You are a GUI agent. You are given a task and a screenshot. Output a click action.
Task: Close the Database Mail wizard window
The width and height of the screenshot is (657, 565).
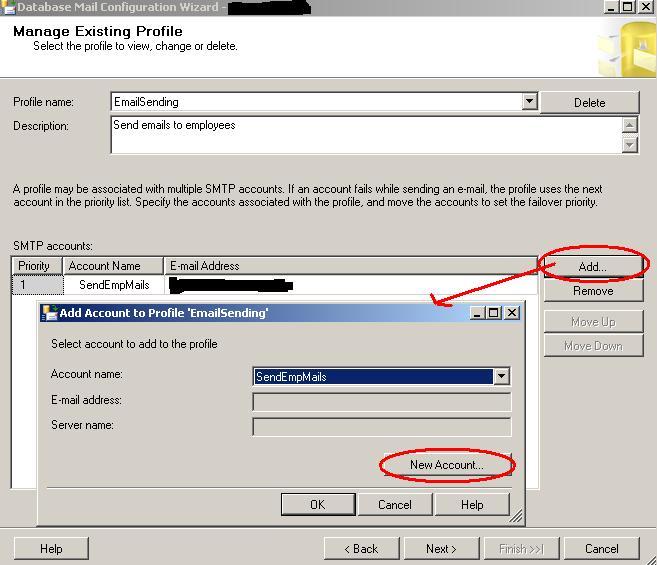click(647, 7)
